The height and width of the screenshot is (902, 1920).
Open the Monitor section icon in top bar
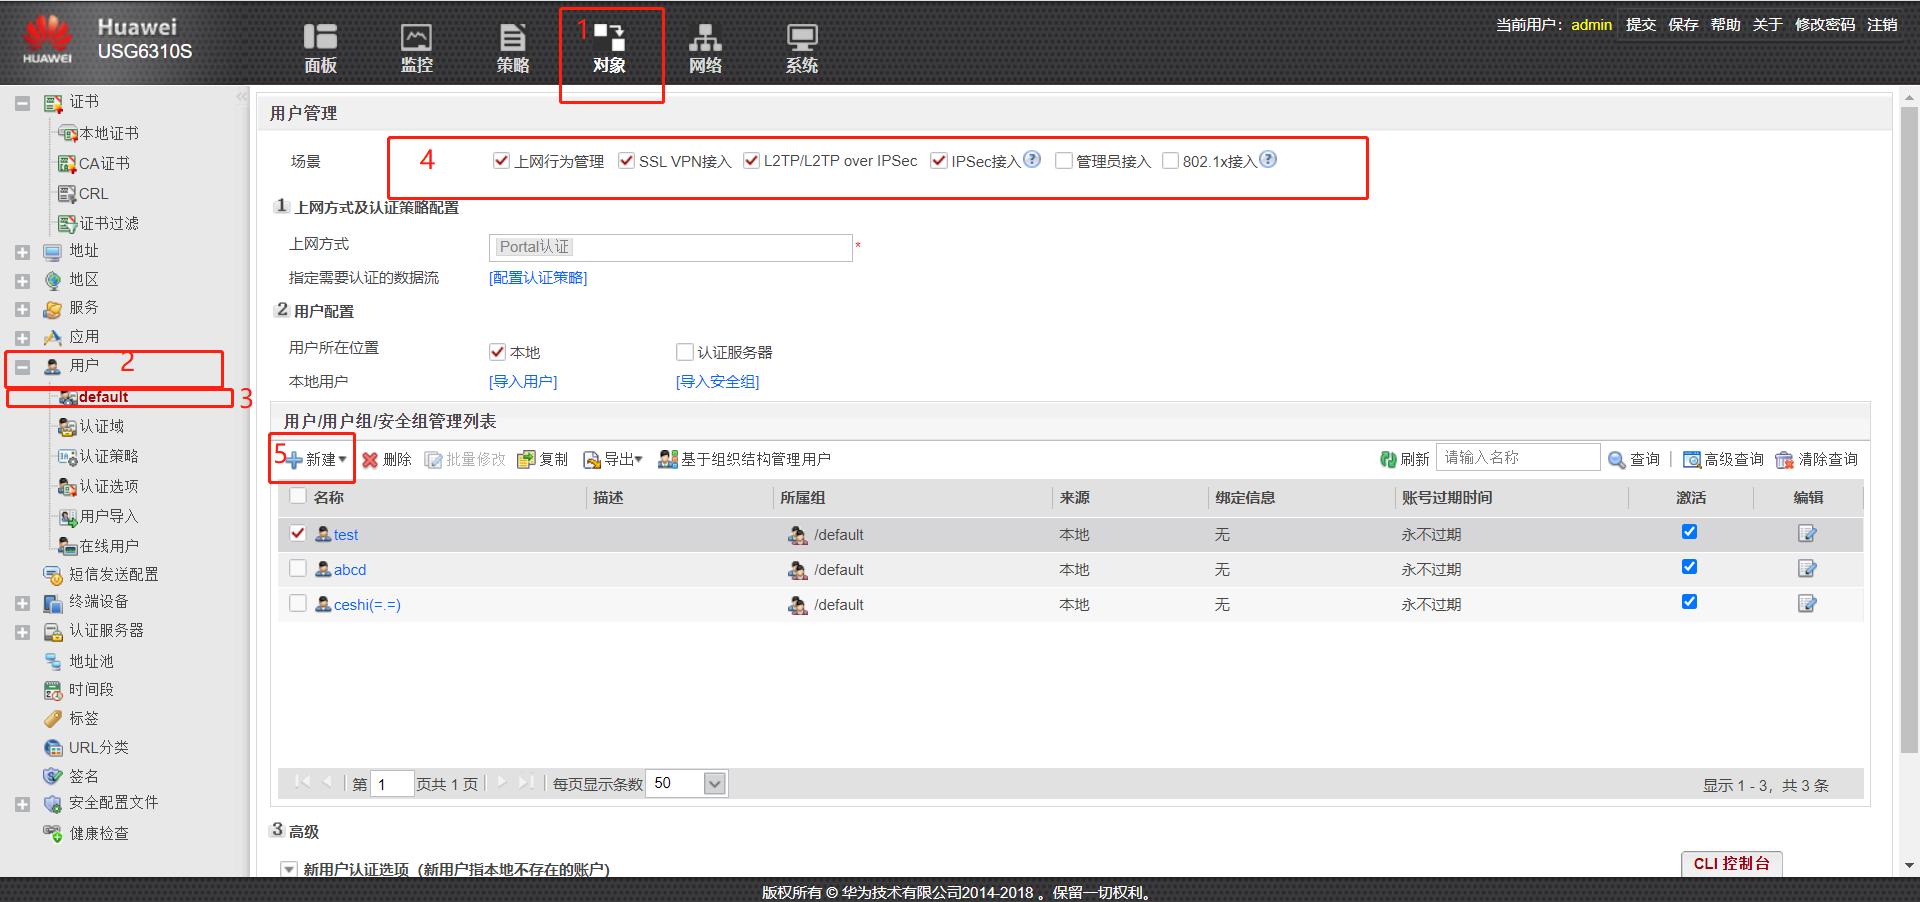416,38
